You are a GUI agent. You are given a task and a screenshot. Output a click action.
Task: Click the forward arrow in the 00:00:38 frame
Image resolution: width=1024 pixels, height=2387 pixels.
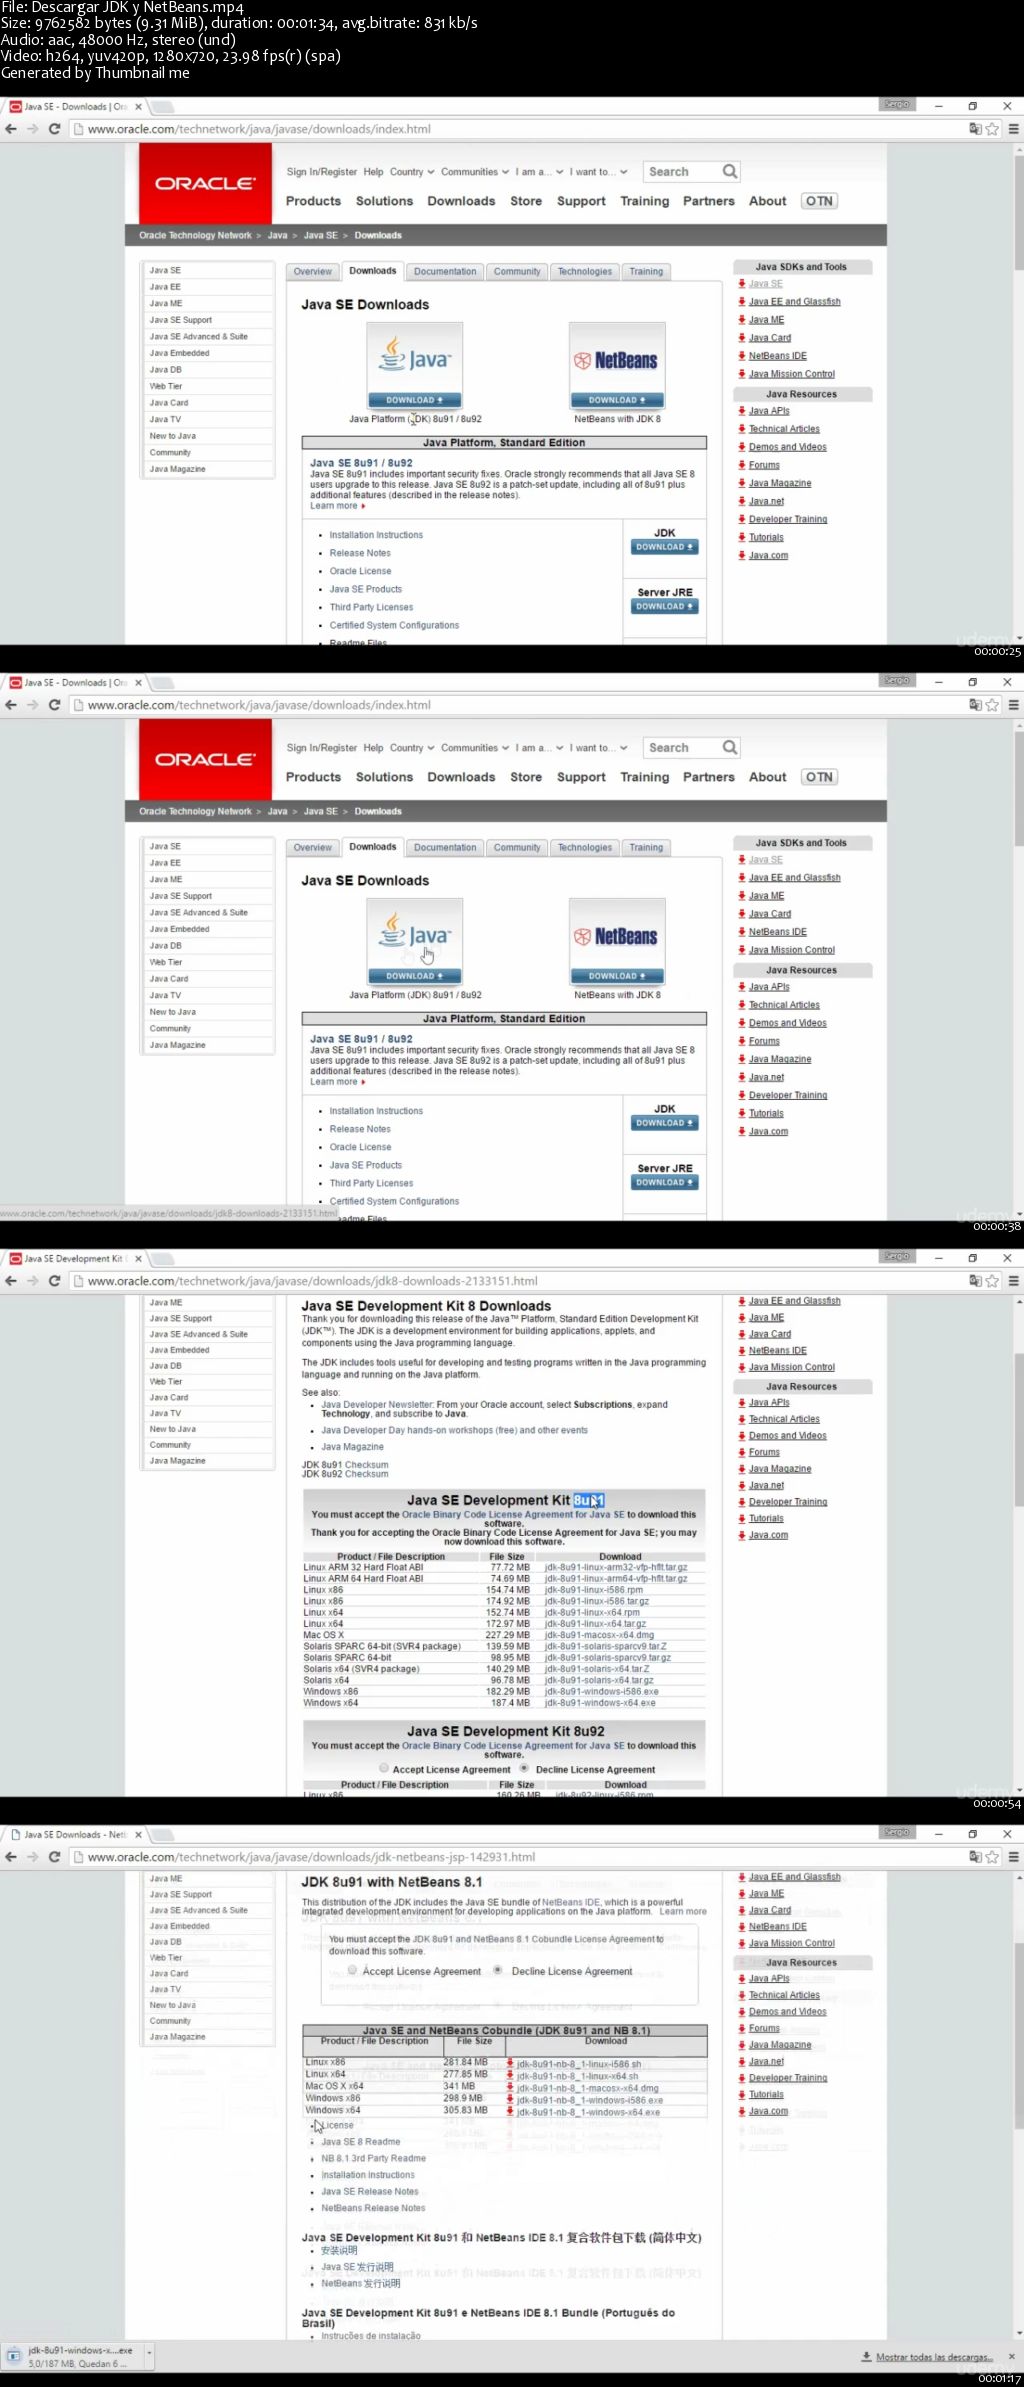(x=32, y=705)
